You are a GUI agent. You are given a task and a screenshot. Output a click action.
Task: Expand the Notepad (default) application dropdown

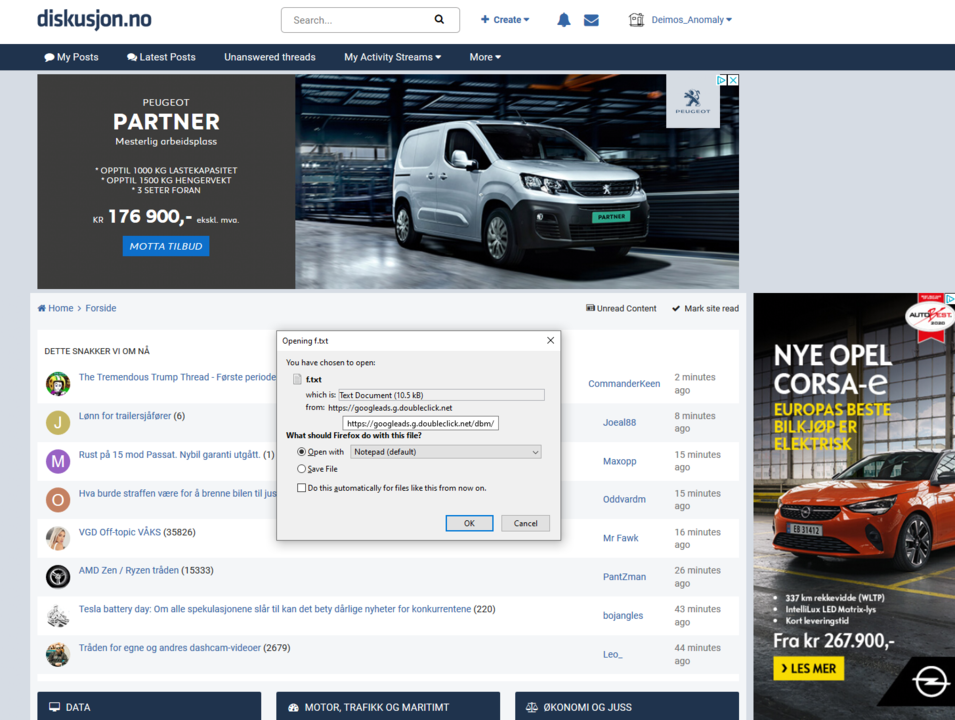tap(446, 452)
